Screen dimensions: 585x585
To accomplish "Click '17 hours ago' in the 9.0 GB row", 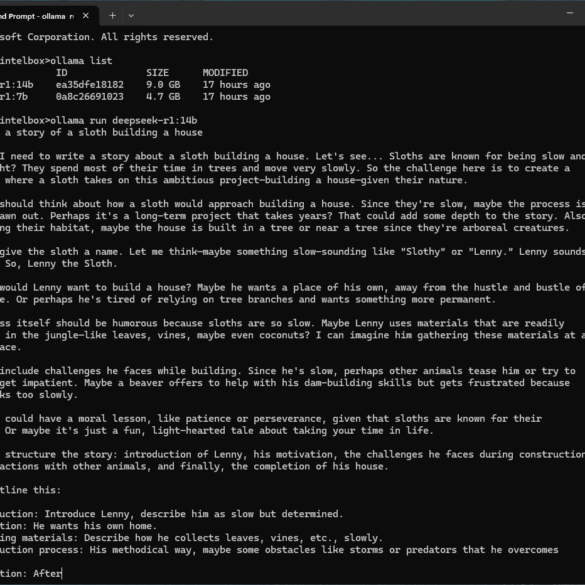I will point(237,85).
